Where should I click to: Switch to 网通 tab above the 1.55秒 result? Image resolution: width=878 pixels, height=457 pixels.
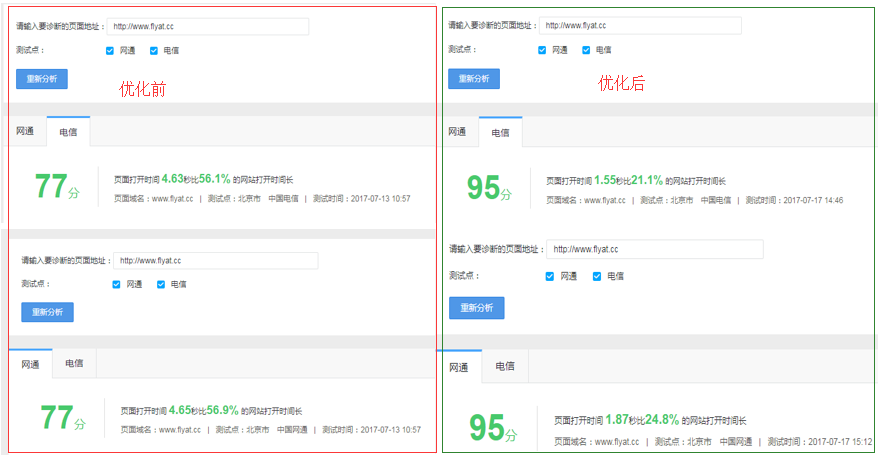pos(457,132)
